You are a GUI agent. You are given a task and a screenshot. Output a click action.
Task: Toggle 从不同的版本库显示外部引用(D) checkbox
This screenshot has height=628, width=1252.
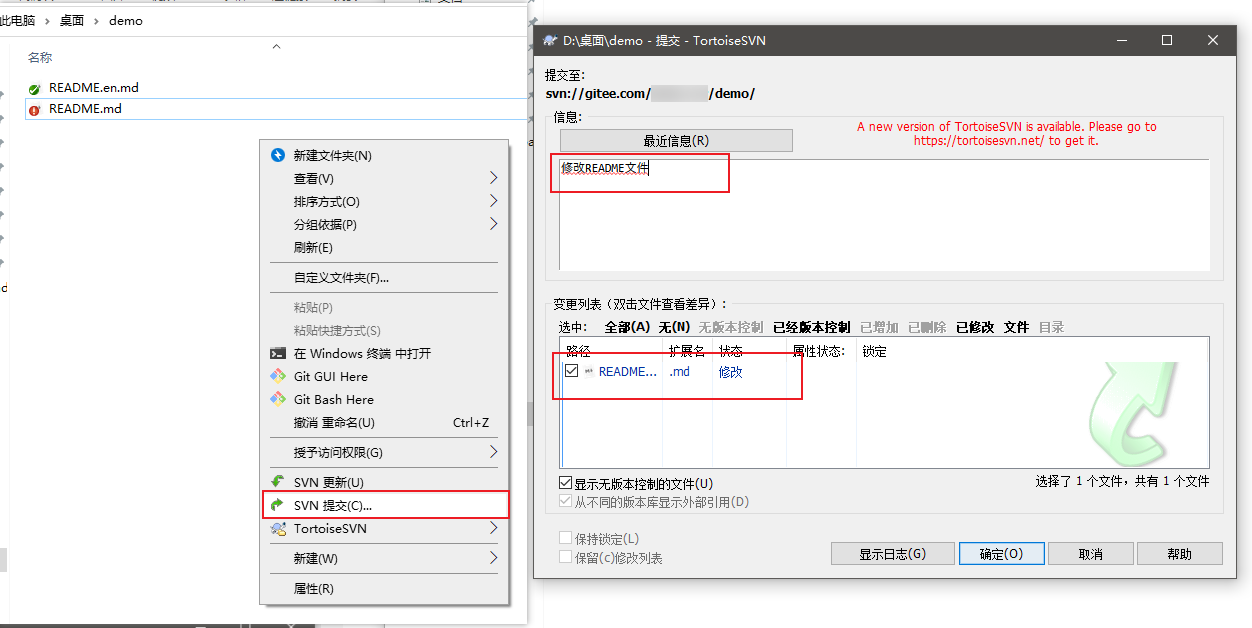[566, 502]
